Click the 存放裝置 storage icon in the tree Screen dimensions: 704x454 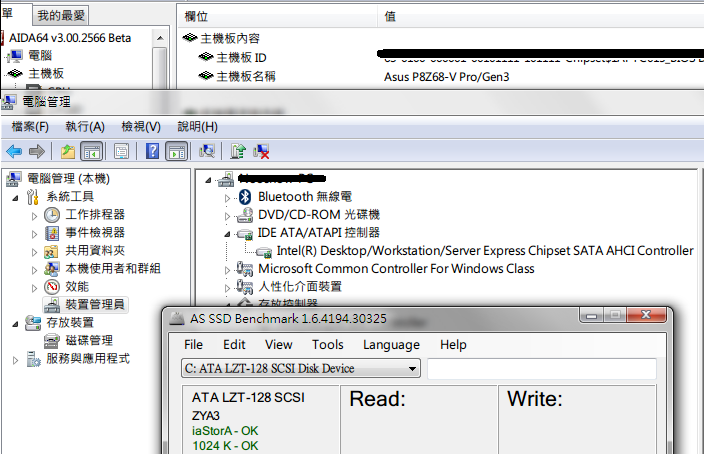(x=33, y=322)
